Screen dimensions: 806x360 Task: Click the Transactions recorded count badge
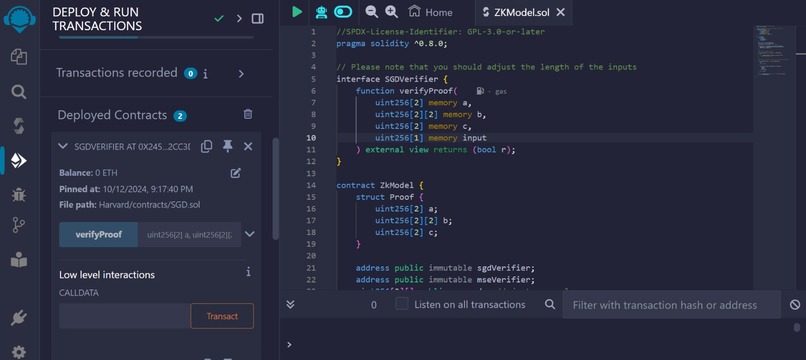click(x=191, y=74)
